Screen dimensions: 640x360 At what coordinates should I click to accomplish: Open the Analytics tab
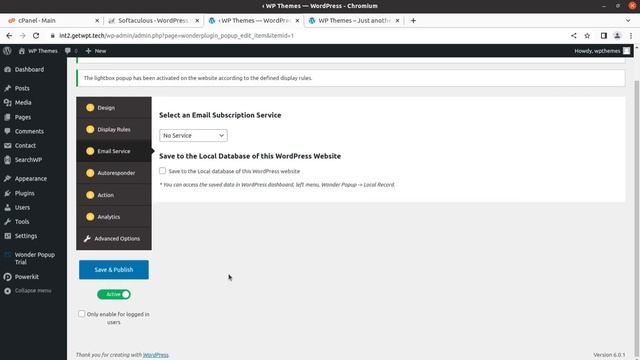(x=114, y=217)
